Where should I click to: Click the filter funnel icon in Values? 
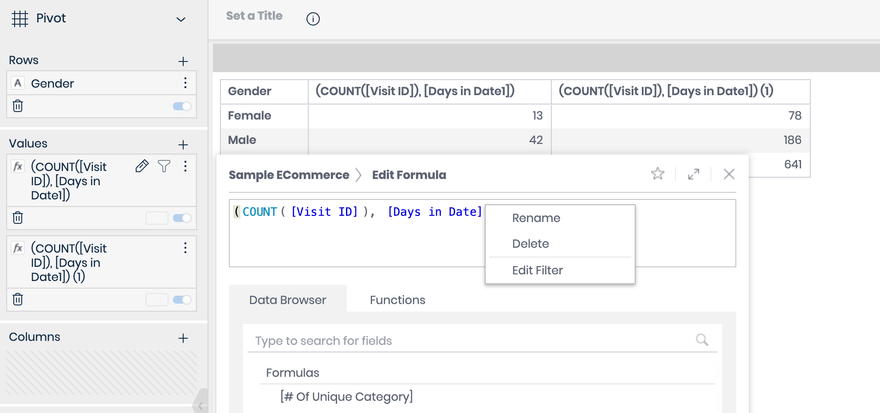(x=164, y=167)
